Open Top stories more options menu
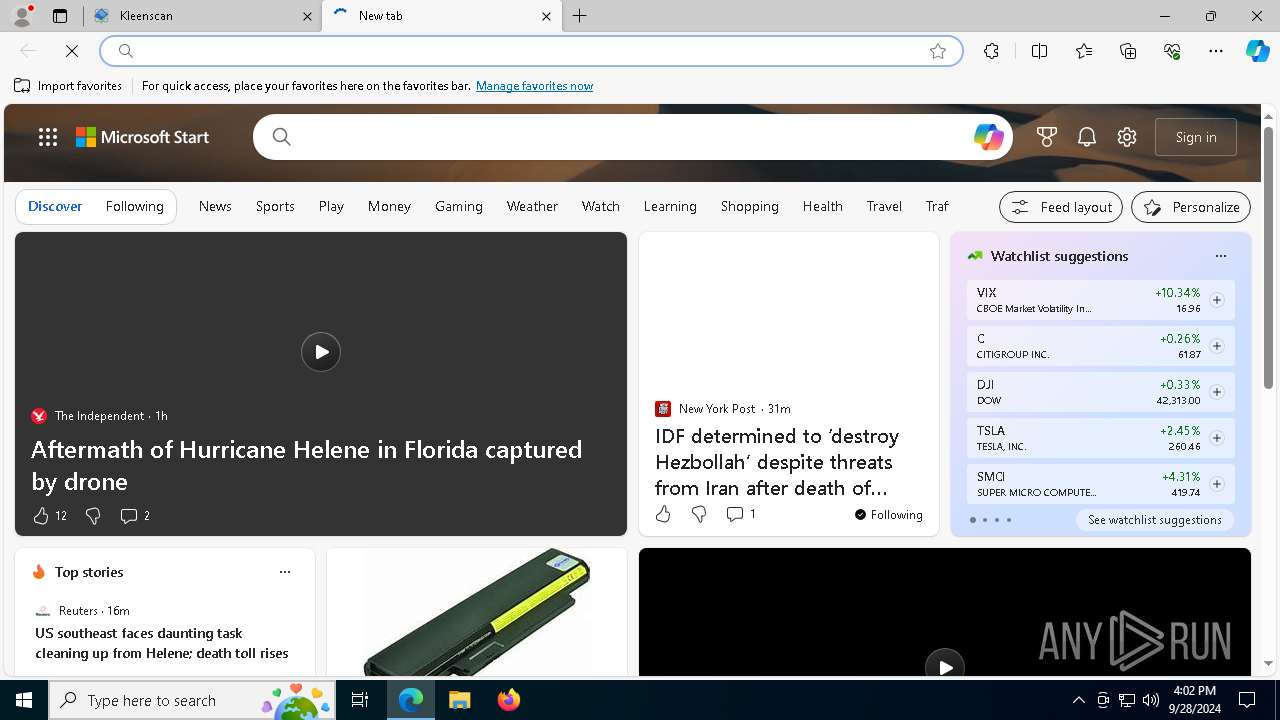1280x720 pixels. point(285,572)
